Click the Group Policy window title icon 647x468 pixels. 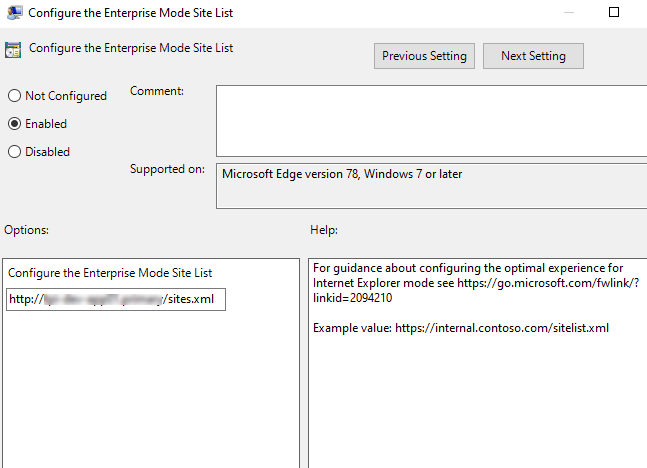click(14, 13)
